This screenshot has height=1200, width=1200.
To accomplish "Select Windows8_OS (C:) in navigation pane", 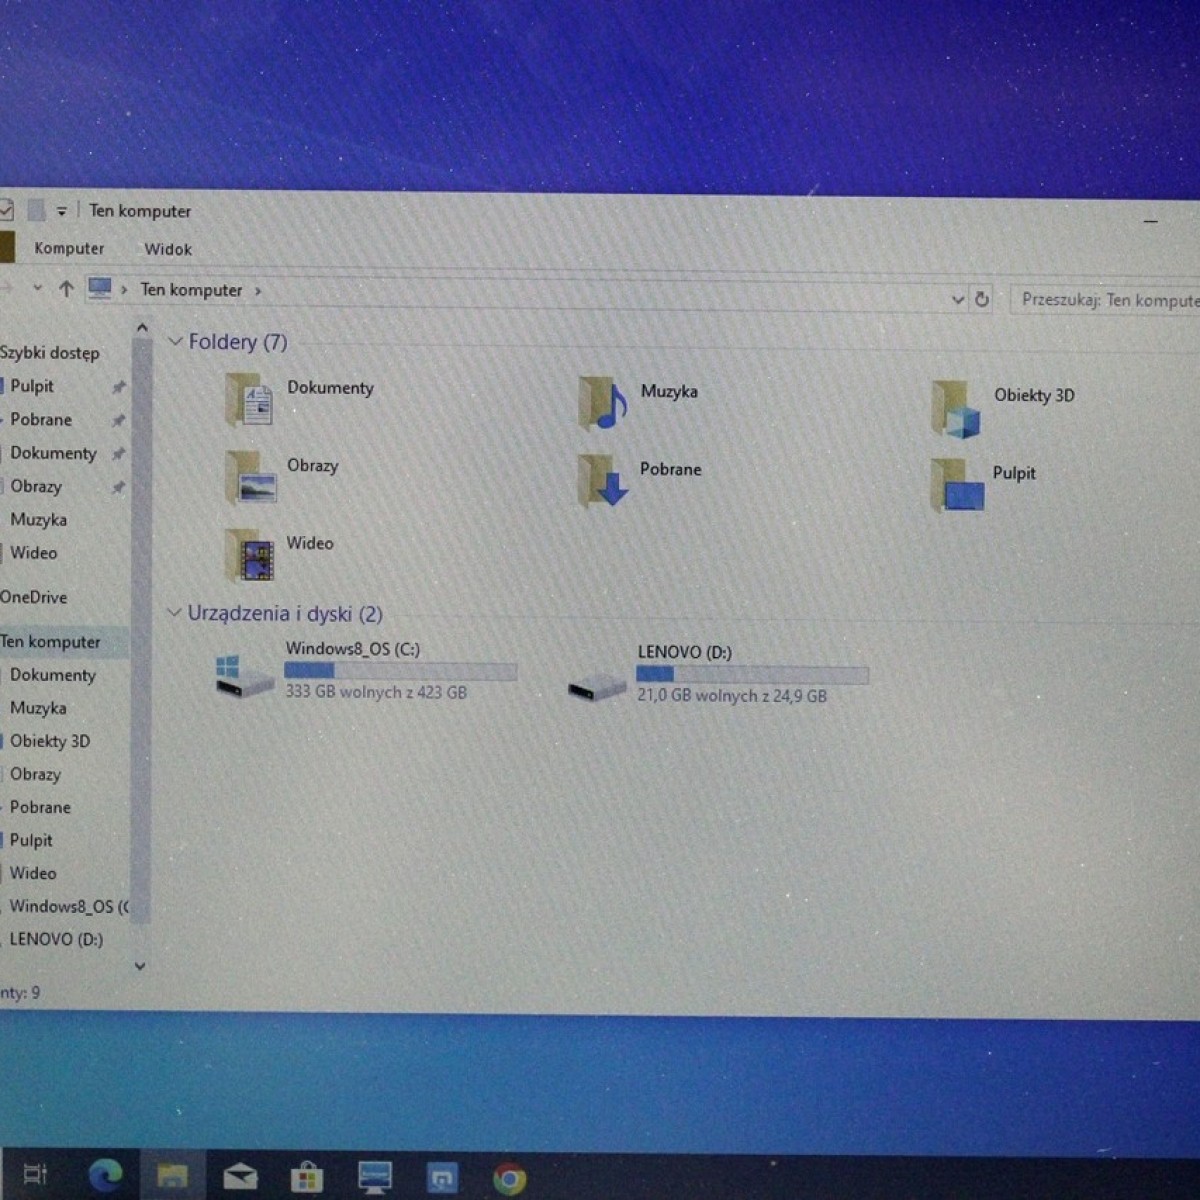I will click(x=68, y=907).
